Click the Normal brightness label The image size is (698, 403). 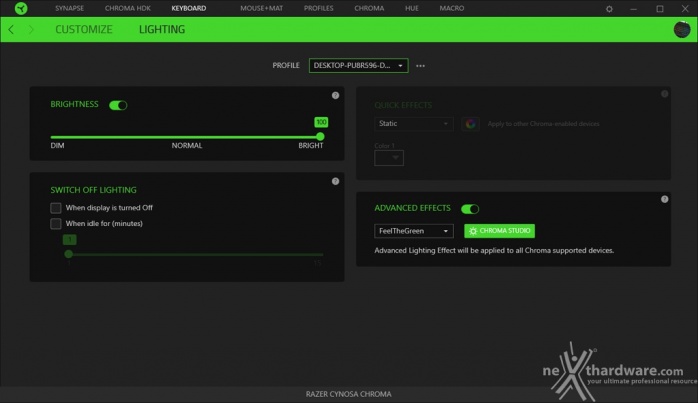pyautogui.click(x=187, y=146)
